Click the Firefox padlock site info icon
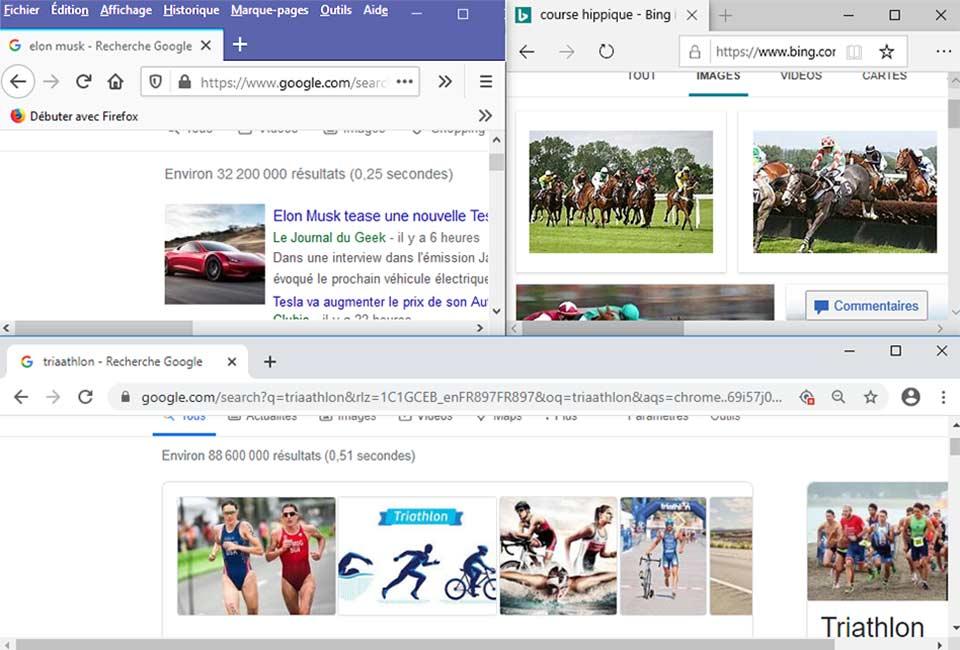 pos(184,81)
